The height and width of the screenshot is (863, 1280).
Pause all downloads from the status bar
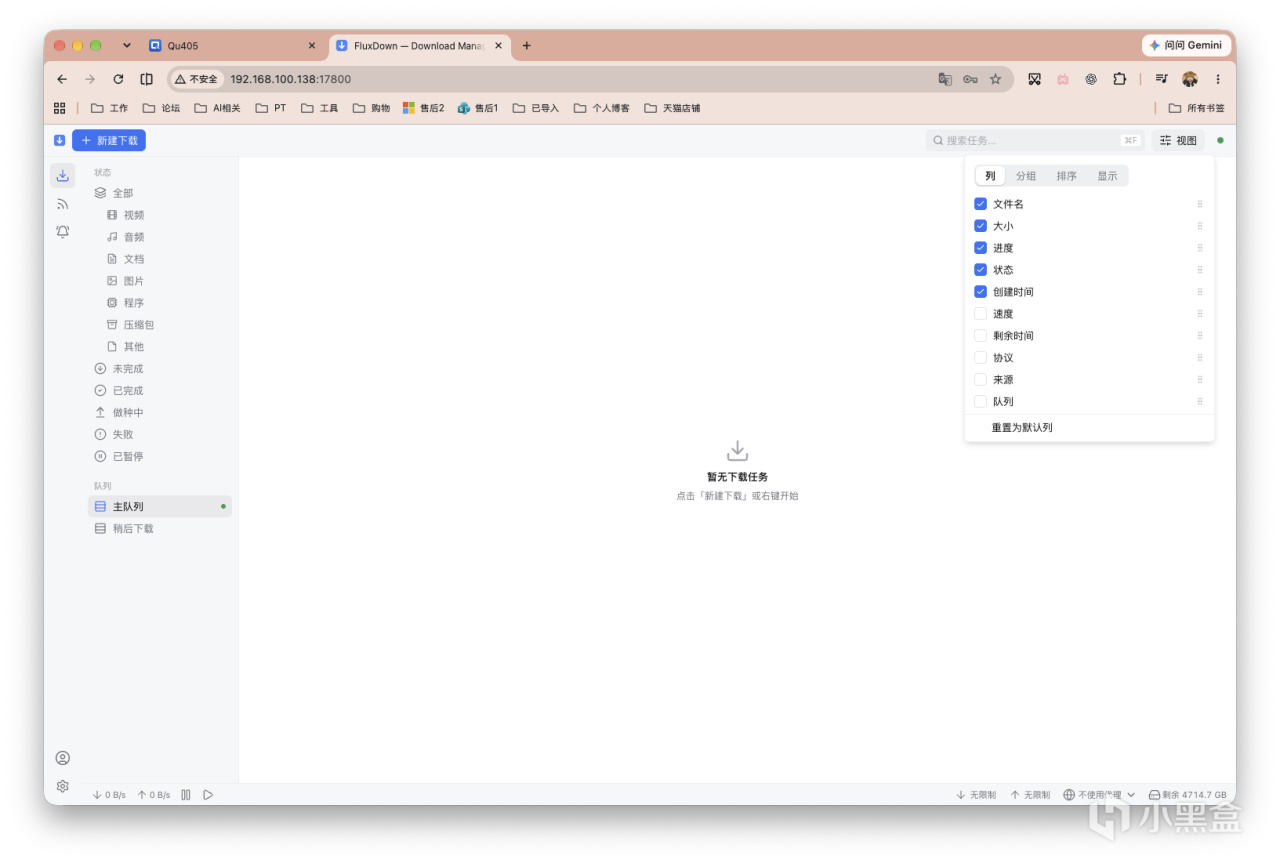click(x=186, y=795)
